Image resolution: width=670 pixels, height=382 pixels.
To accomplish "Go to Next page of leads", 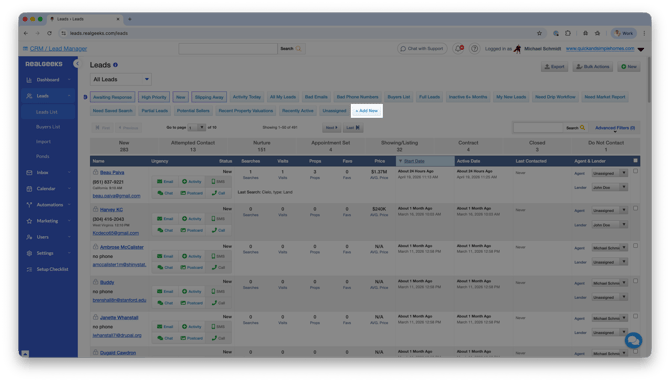I will (x=331, y=128).
